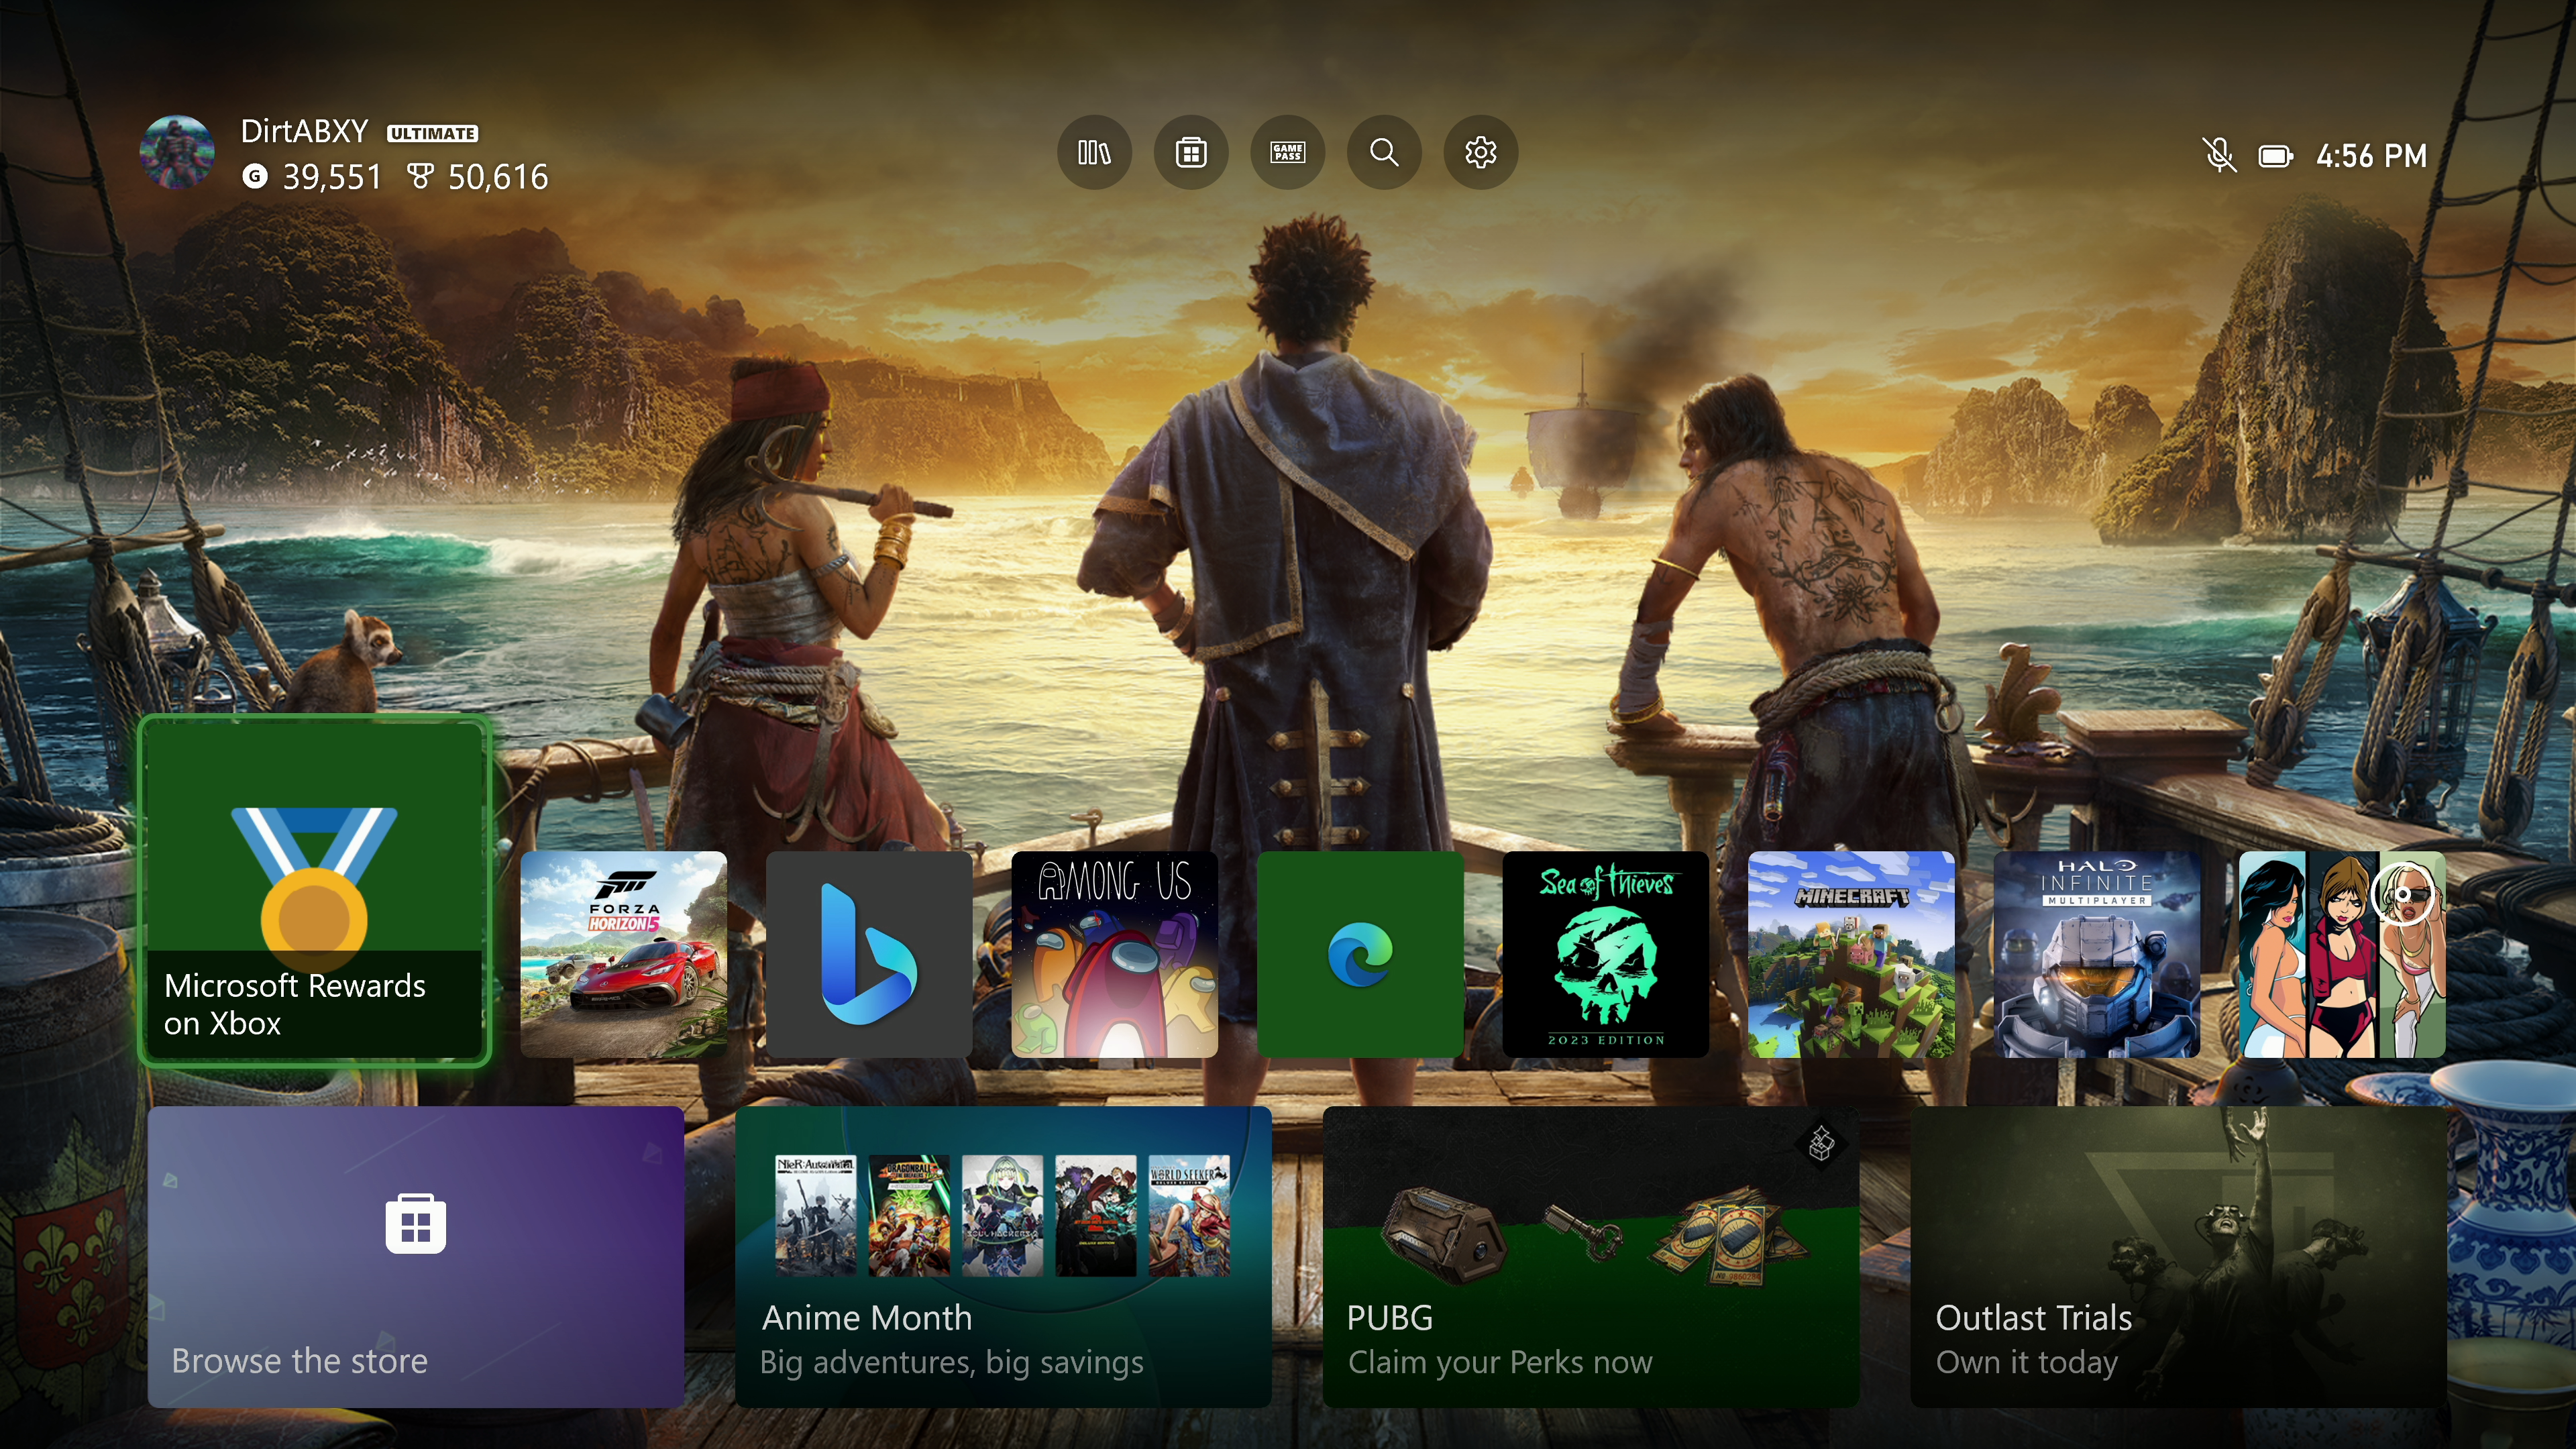Open My games & apps library icon
The height and width of the screenshot is (1449, 2576).
[x=1094, y=152]
